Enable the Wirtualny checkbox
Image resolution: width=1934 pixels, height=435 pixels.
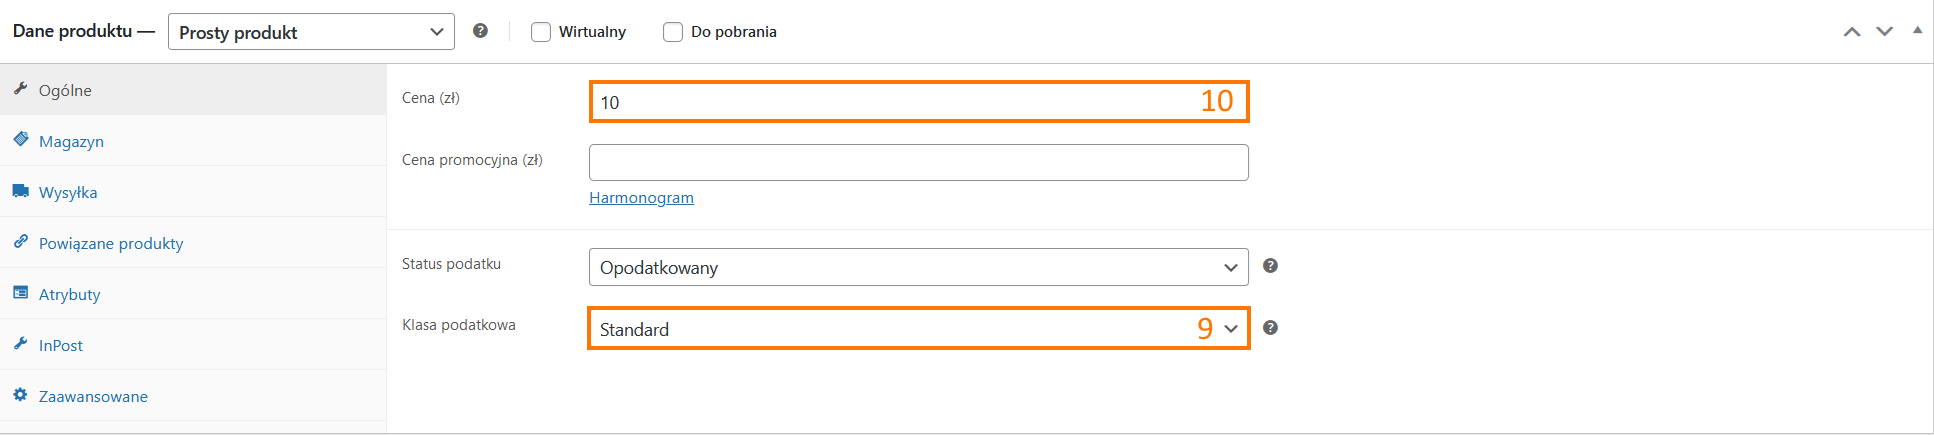(541, 32)
